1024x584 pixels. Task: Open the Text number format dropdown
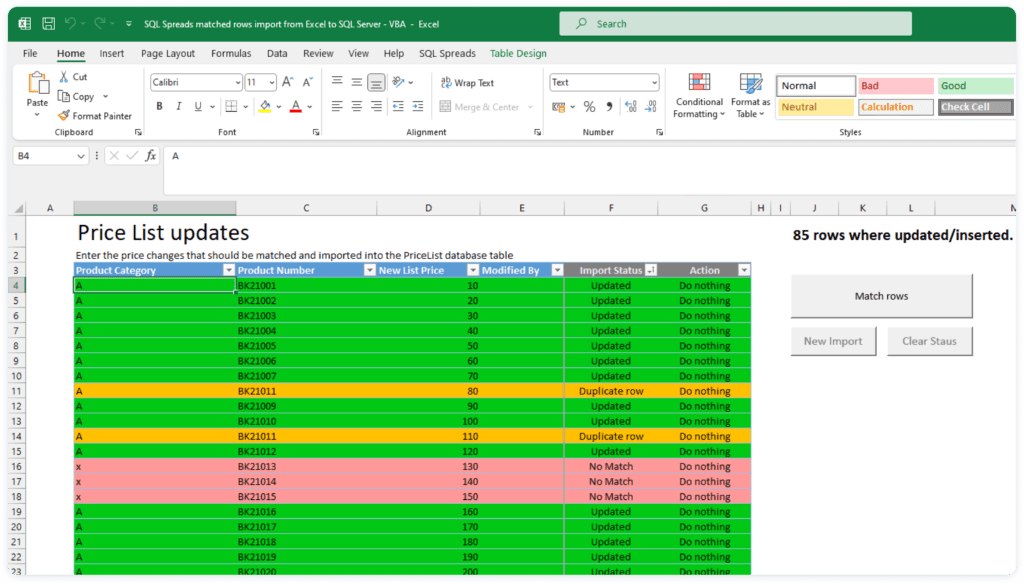point(654,83)
